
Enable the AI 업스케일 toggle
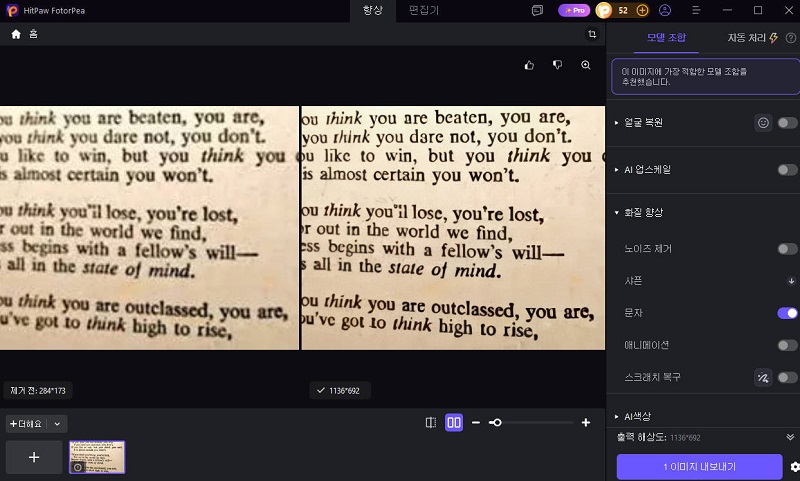(x=787, y=170)
